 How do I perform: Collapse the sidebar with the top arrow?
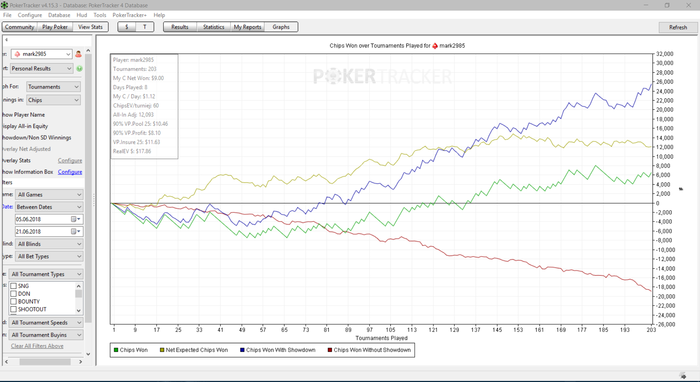[7, 40]
